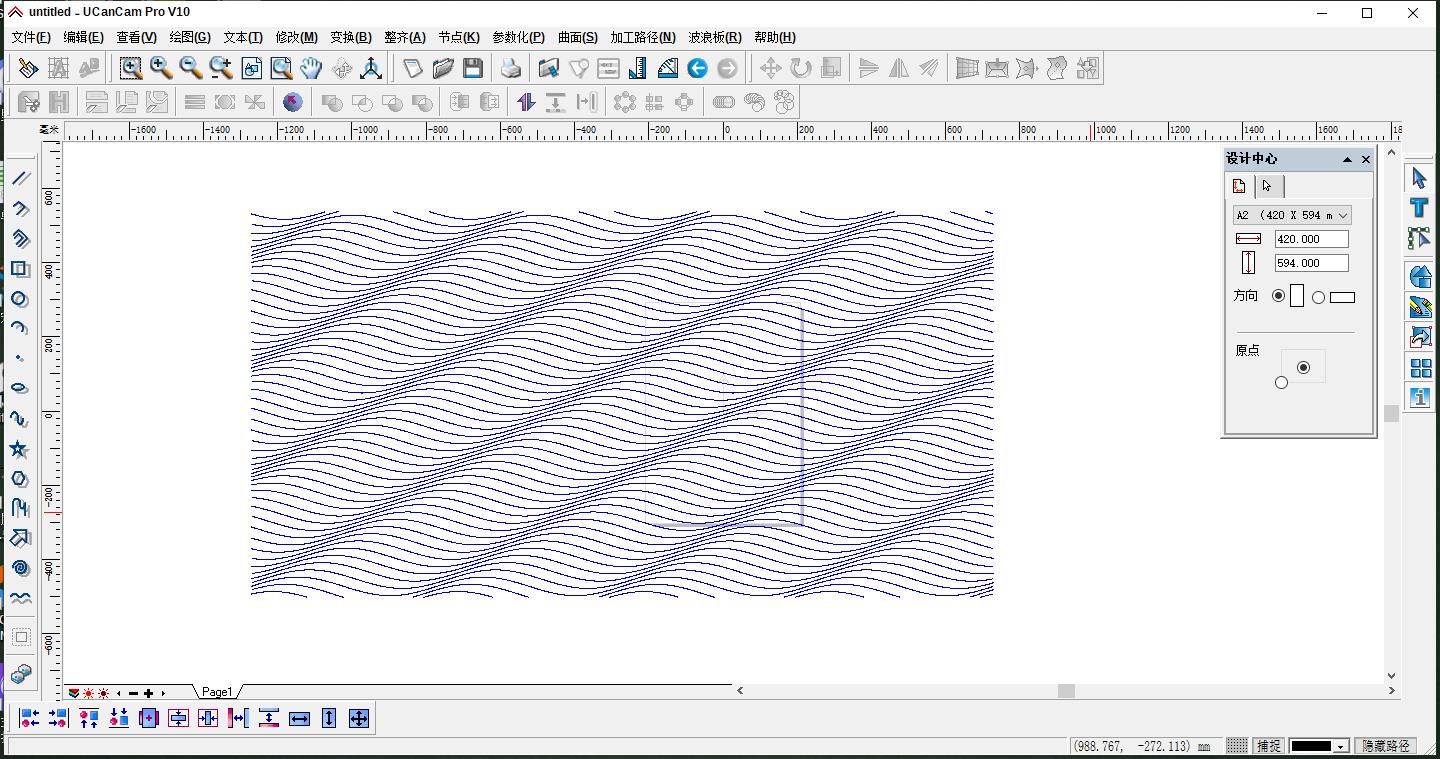1440x759 pixels.
Task: Select the wave line tool in left toolbar
Action: point(20,598)
